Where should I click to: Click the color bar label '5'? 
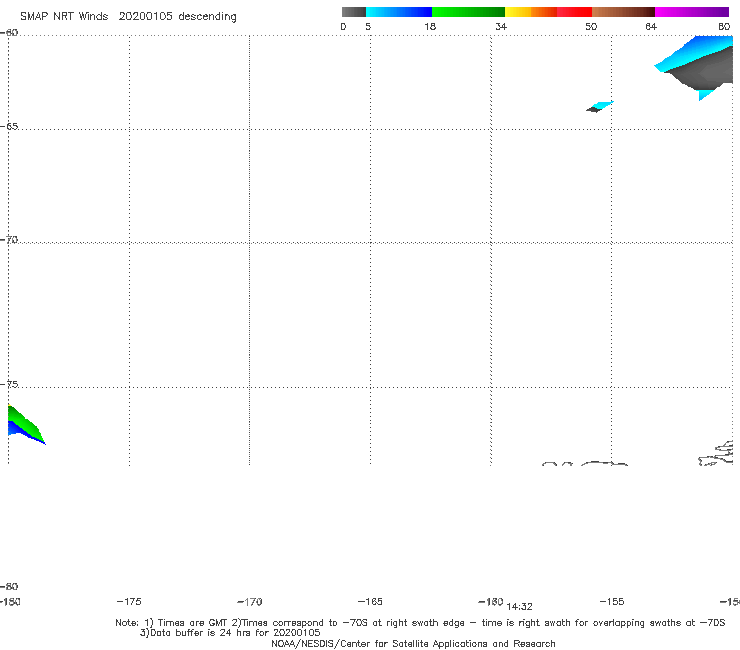(368, 27)
